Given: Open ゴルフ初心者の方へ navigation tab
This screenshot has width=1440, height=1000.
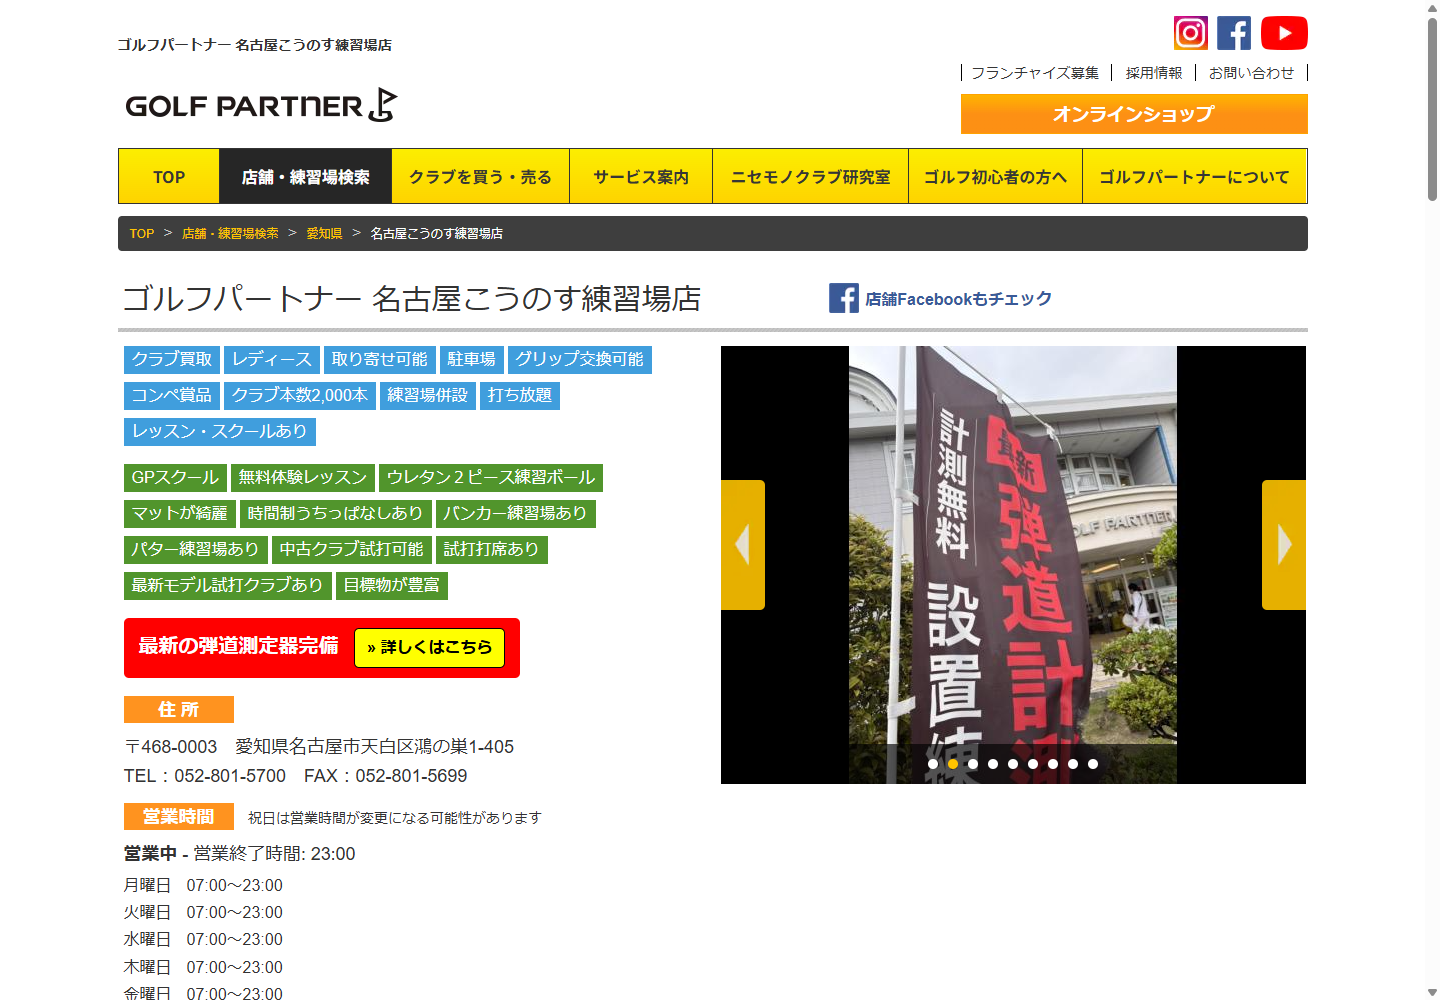Looking at the screenshot, I should click(x=995, y=177).
